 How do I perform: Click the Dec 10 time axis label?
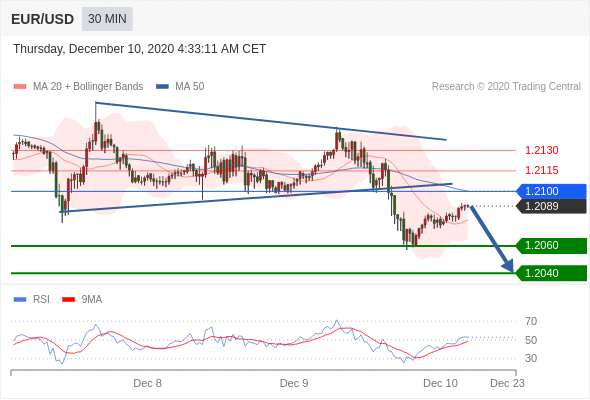pos(440,383)
